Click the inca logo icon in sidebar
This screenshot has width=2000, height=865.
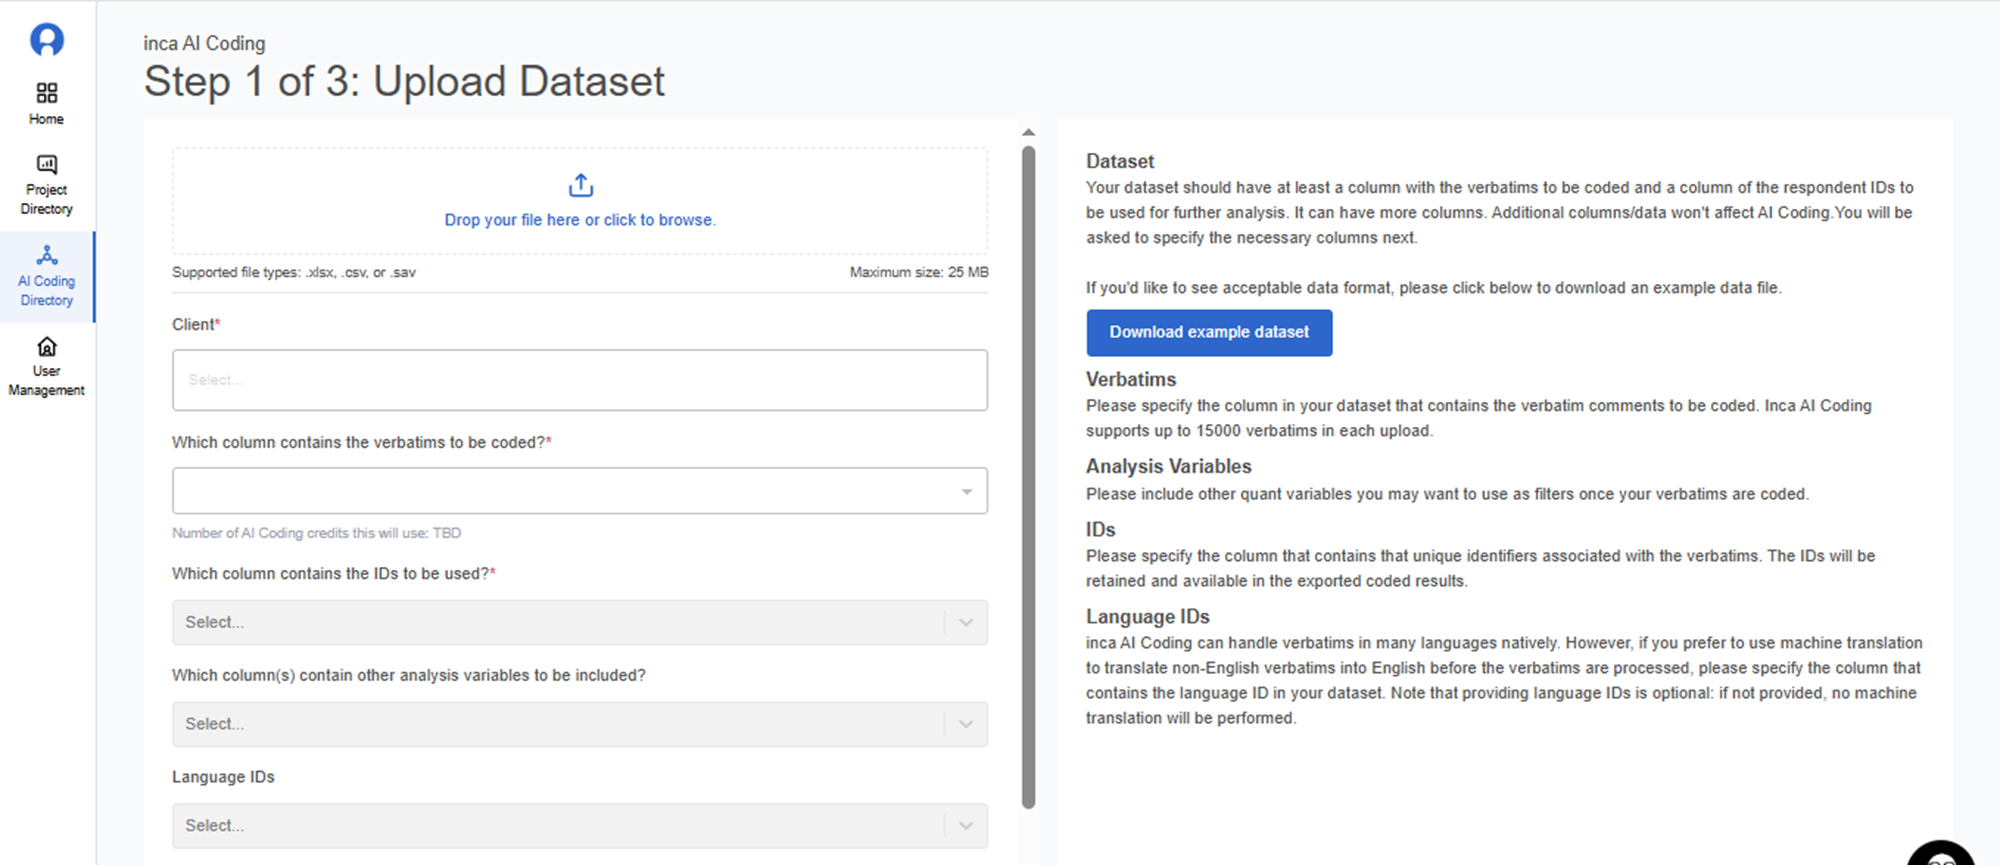[47, 40]
